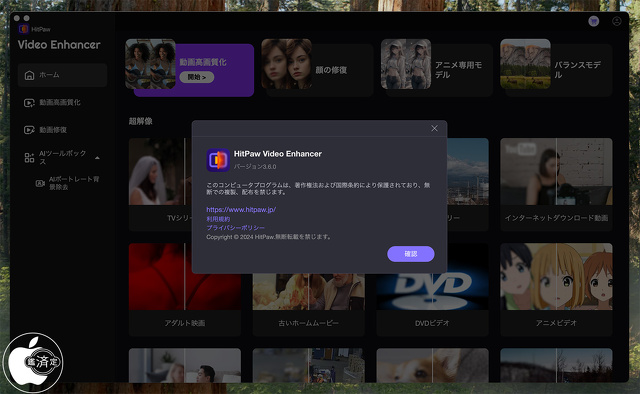The width and height of the screenshot is (640, 394).
Task: Open https://www.hitpaw.jp/ link
Action: [241, 209]
